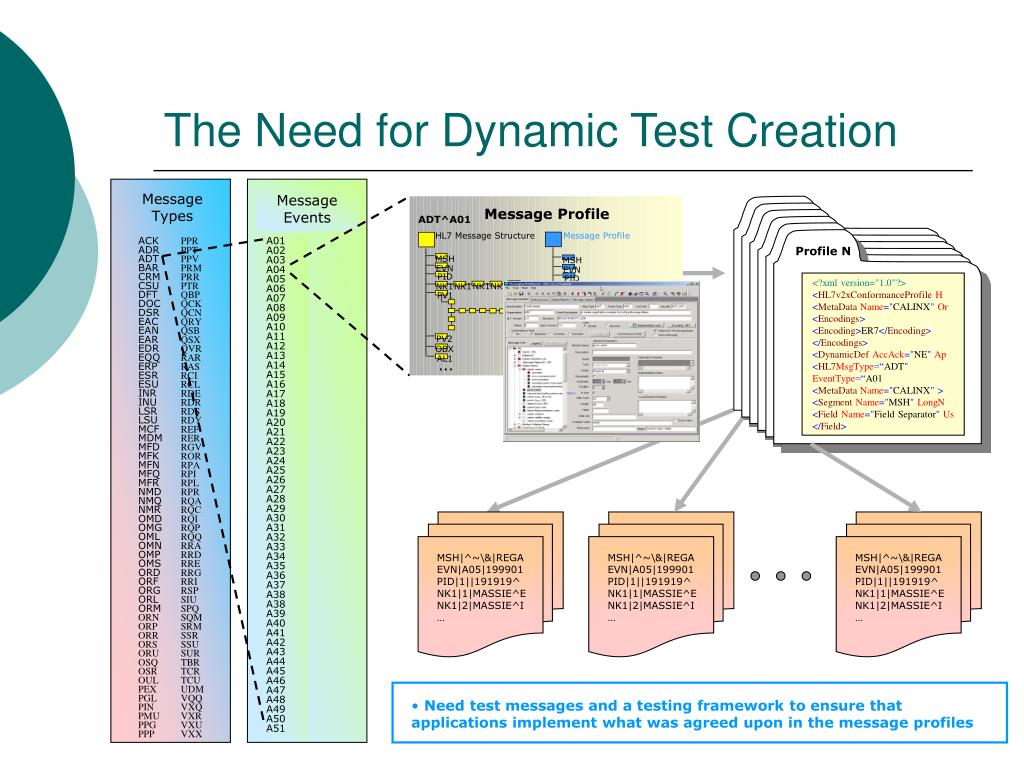Click the Message Profile heading text
This screenshot has height=768, width=1024.
click(x=547, y=214)
